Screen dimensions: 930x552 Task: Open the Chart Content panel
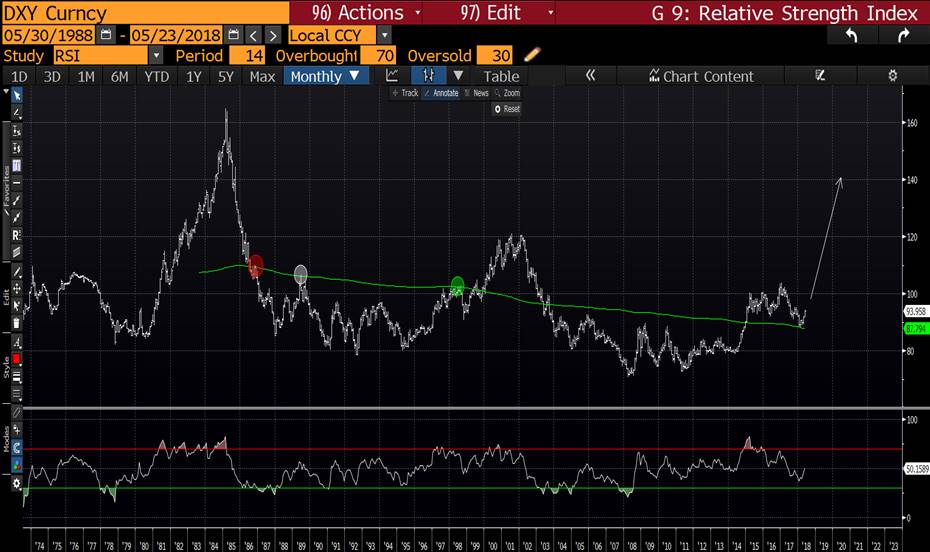tap(701, 76)
